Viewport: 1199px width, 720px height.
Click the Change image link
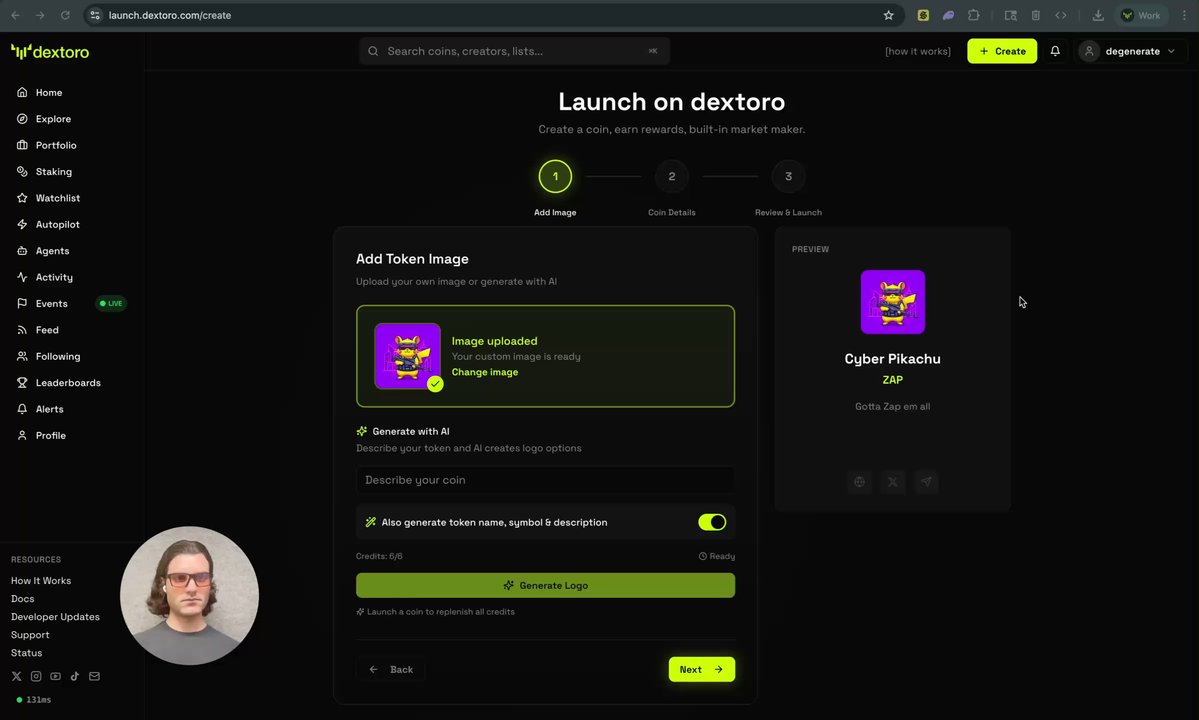pos(485,372)
